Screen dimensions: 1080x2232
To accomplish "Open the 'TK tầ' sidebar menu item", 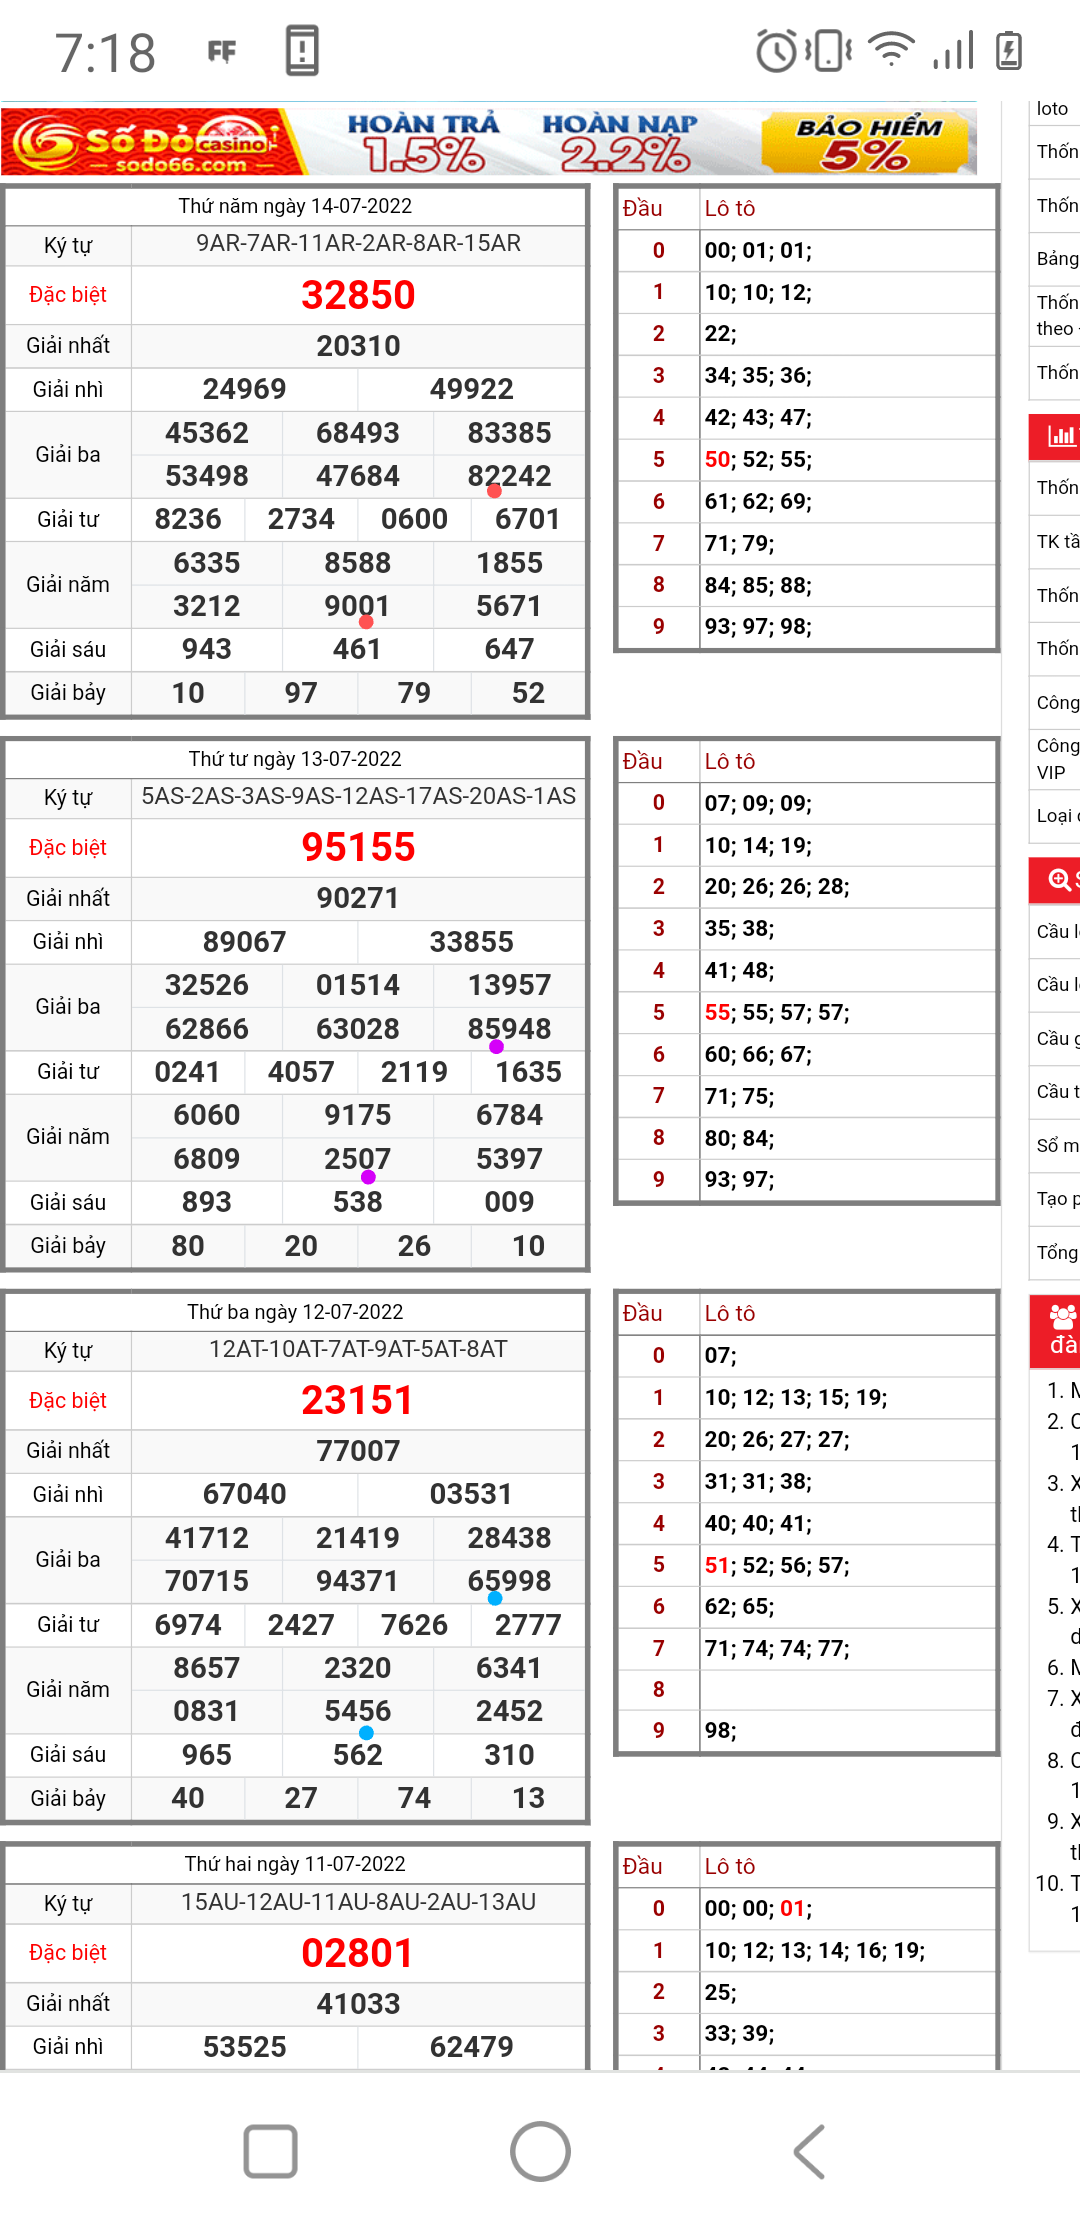I will 1057,541.
